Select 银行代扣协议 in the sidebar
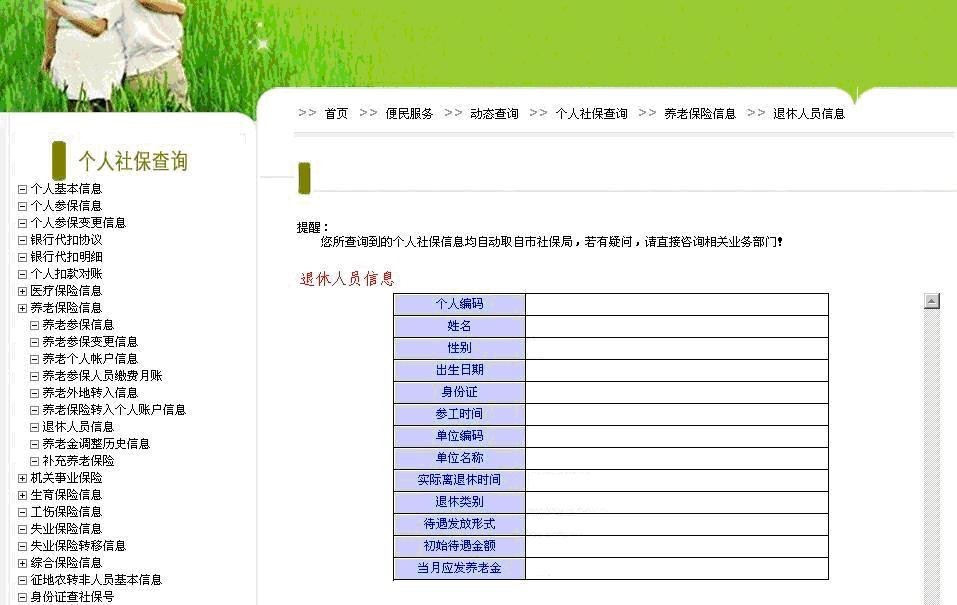 click(x=66, y=239)
